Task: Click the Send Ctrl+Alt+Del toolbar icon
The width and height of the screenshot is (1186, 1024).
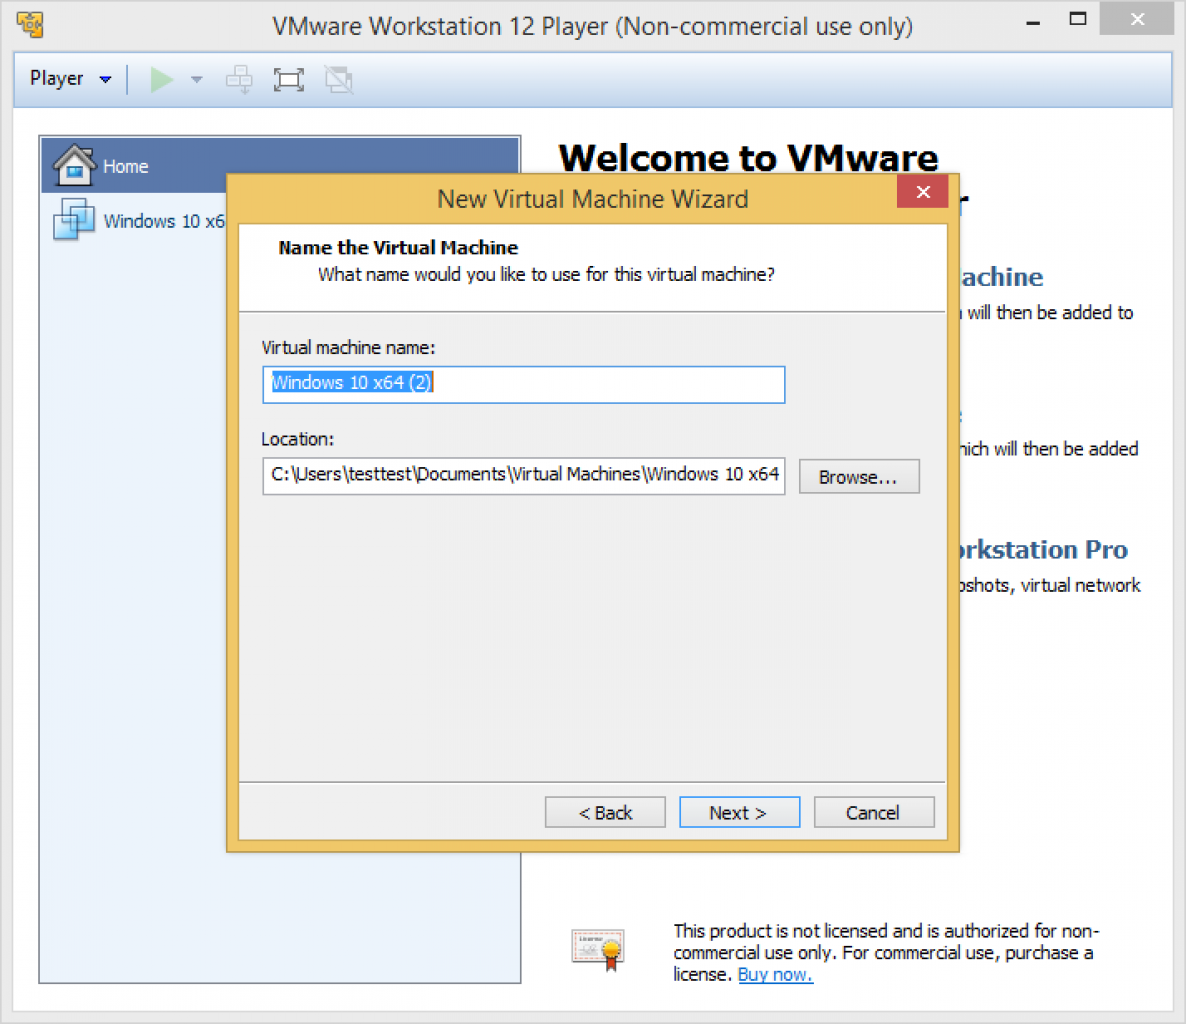Action: 239,79
